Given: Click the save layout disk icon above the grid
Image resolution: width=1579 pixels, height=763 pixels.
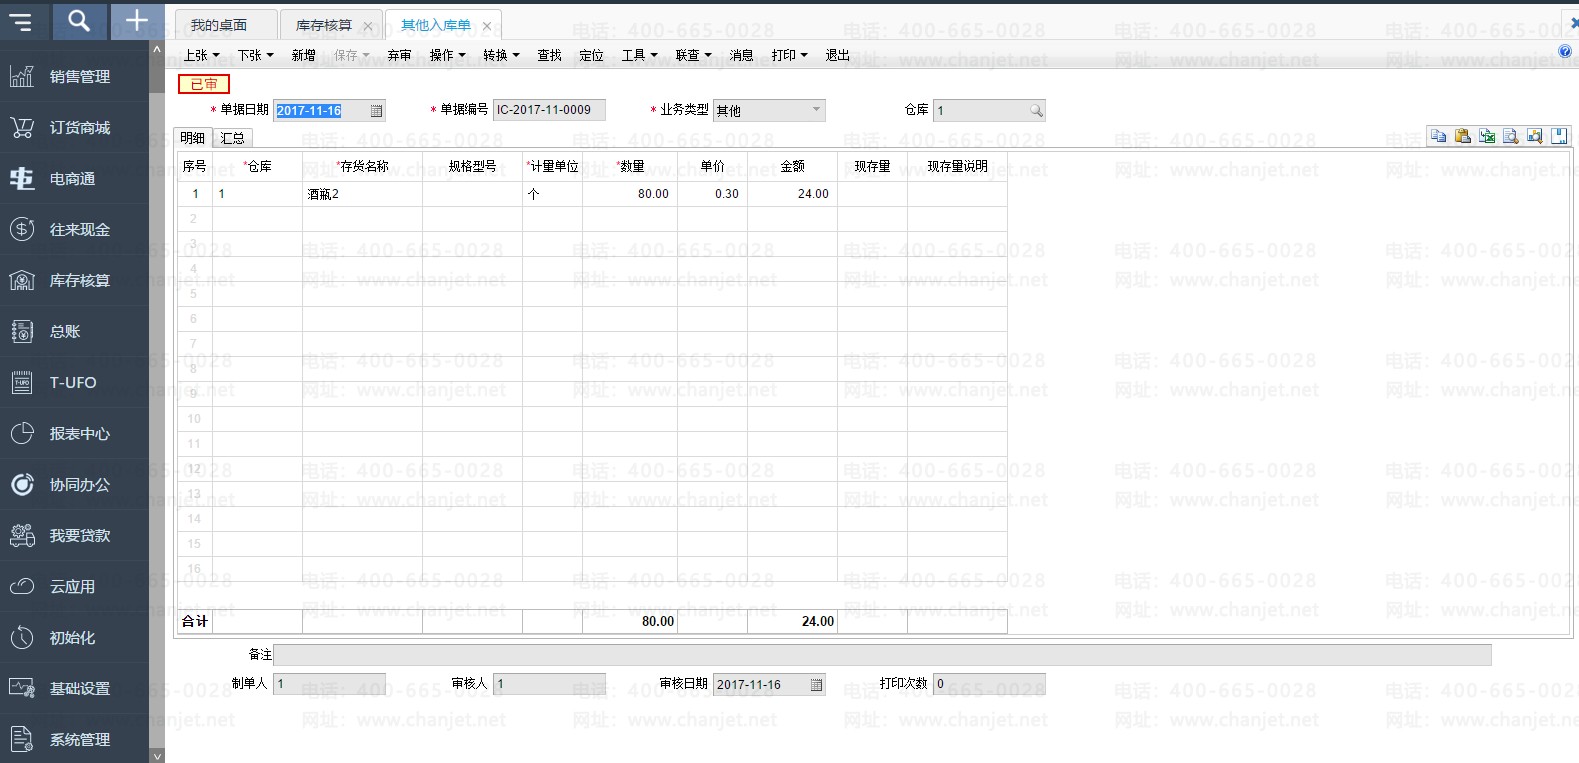Looking at the screenshot, I should tap(1559, 136).
